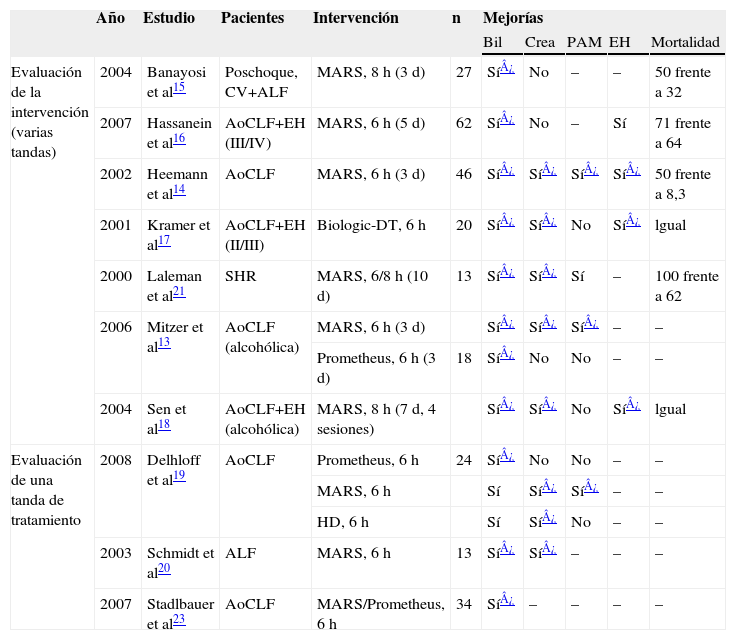Open reference 21 for Laleman et al
The width and height of the screenshot is (736, 640).
coord(179,292)
